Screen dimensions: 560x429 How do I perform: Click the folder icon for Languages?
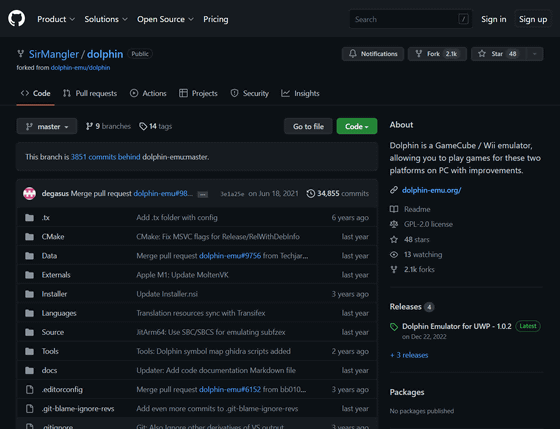(30, 313)
